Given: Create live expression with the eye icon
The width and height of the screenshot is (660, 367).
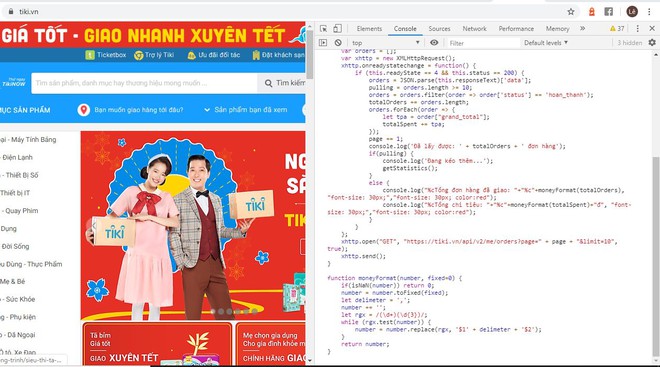Looking at the screenshot, I should 434,43.
